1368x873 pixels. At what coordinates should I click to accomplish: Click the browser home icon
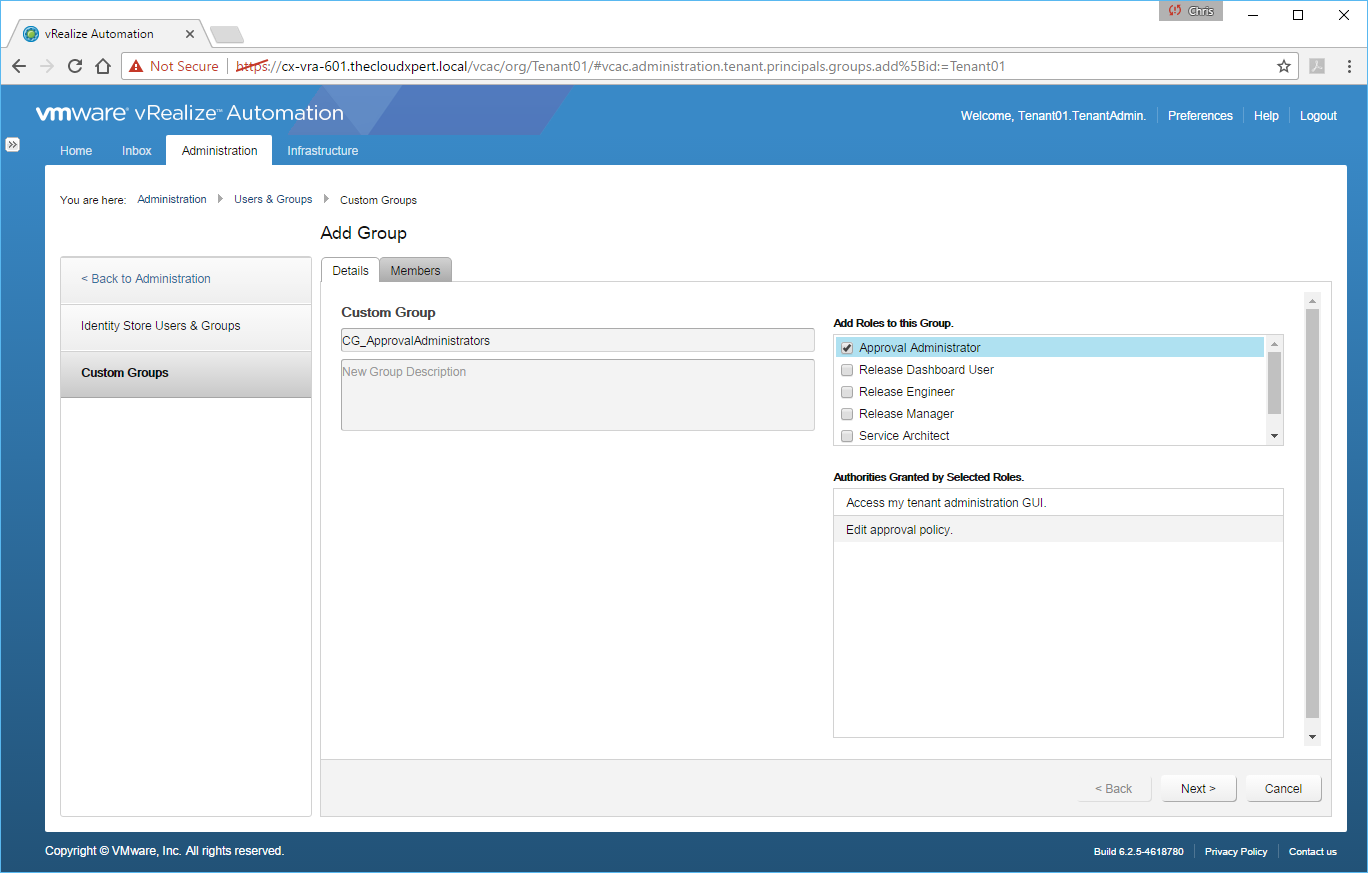(102, 66)
